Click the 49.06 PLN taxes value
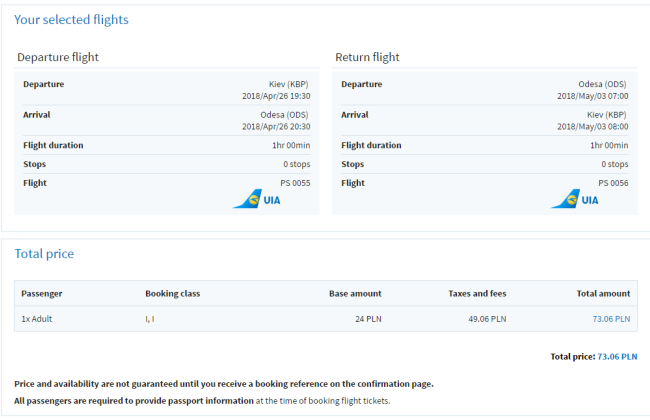Image resolution: width=650 pixels, height=420 pixels. click(485, 319)
